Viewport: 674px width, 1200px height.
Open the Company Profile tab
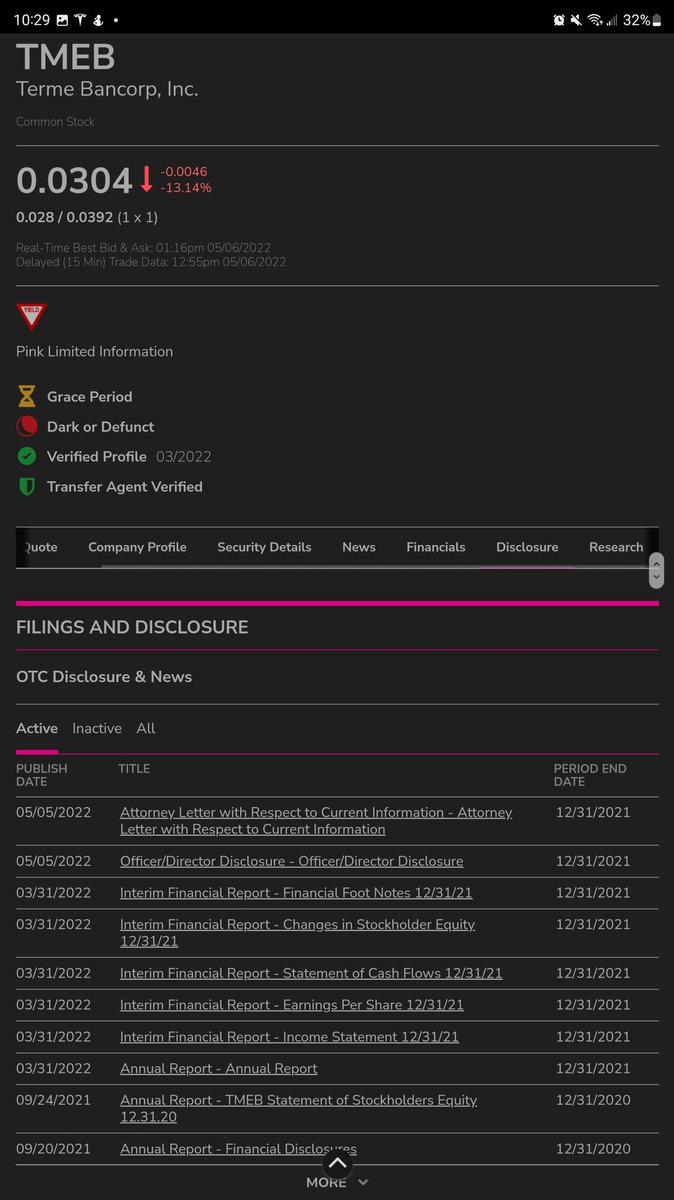[137, 547]
